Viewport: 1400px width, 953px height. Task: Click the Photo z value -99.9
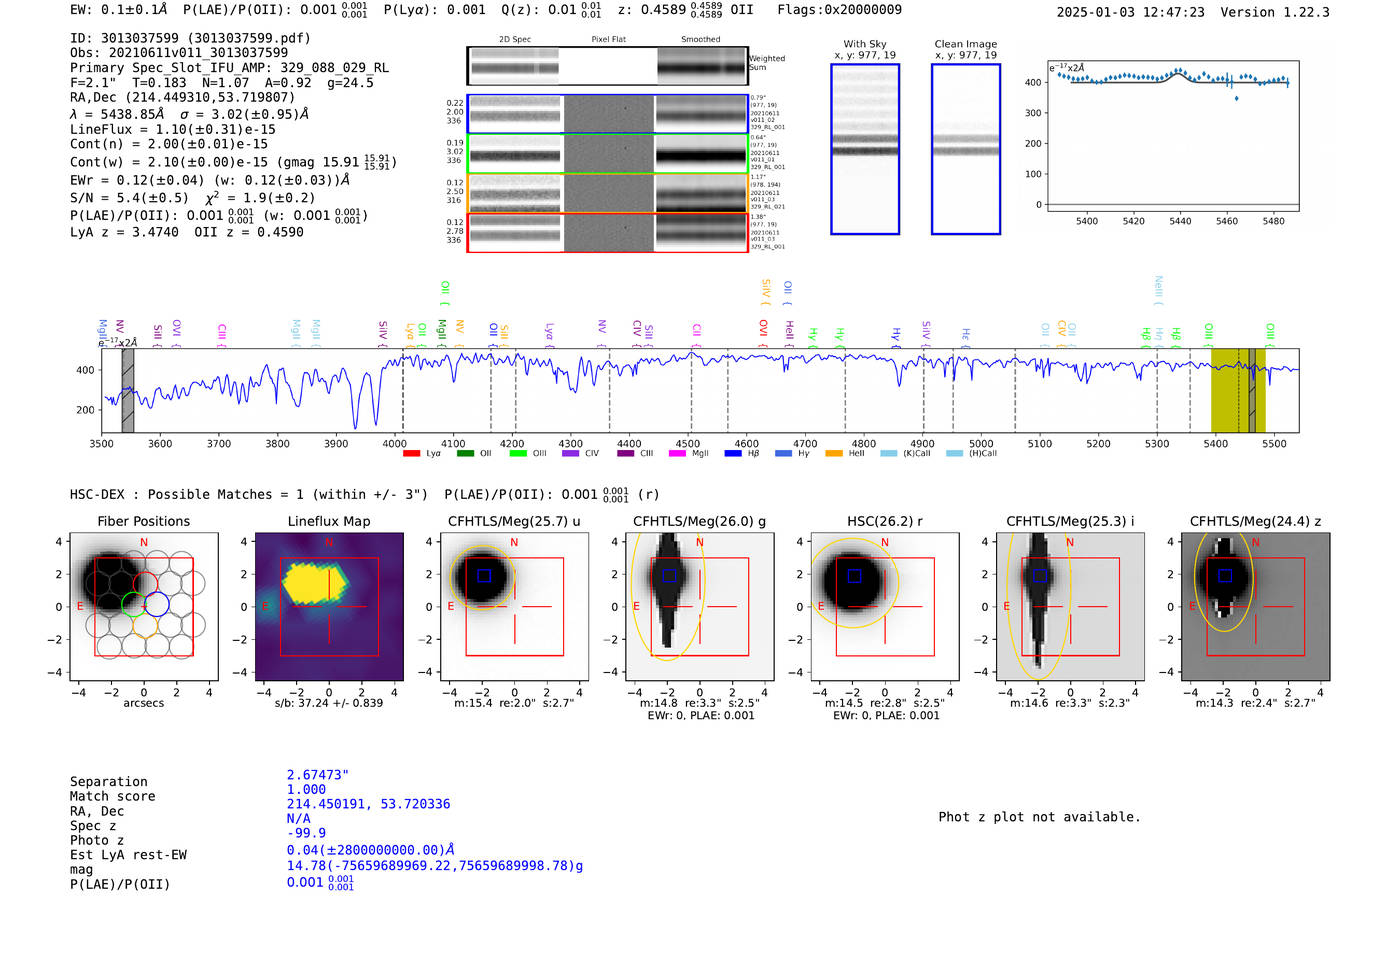(306, 833)
